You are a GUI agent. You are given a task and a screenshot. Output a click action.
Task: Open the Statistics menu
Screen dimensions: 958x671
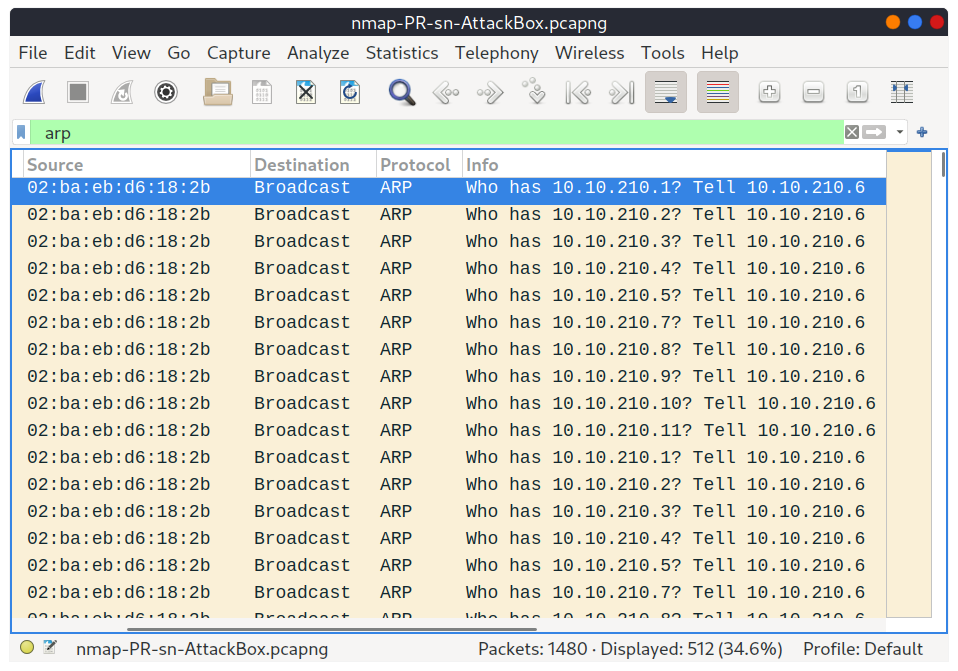click(x=401, y=53)
